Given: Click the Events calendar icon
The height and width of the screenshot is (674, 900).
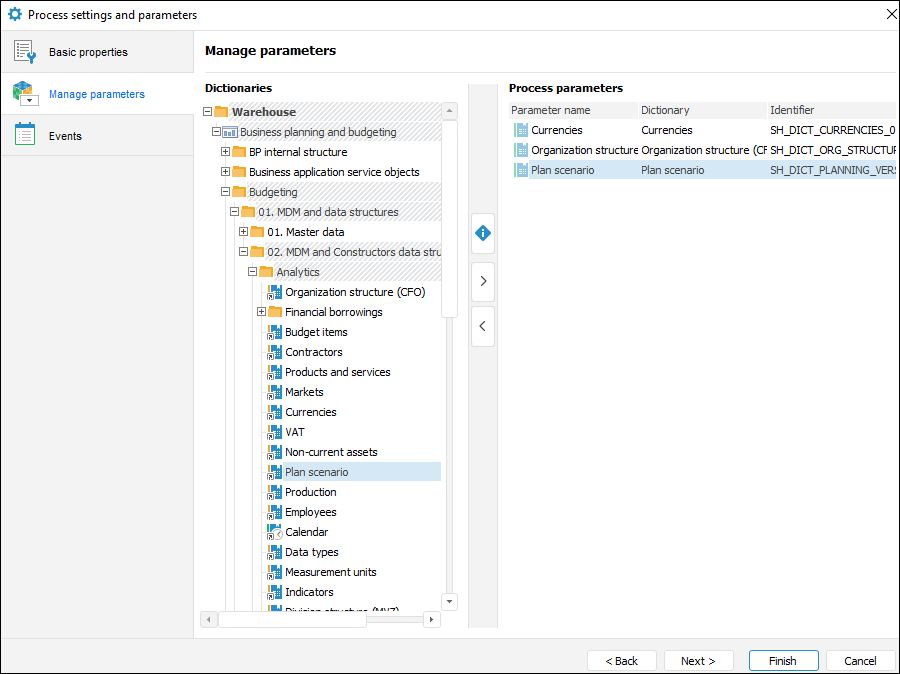Looking at the screenshot, I should [25, 135].
